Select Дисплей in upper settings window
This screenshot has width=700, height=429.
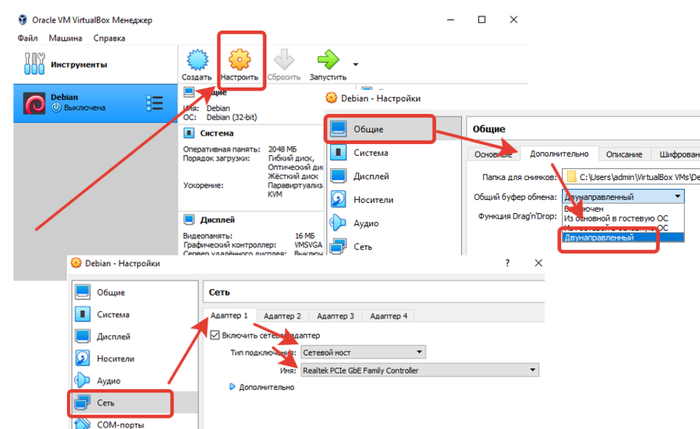tap(371, 176)
